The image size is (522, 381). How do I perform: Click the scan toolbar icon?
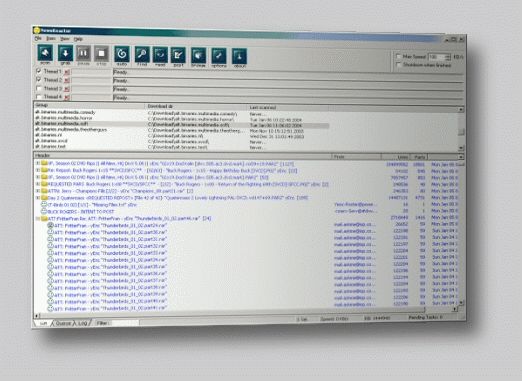(x=45, y=53)
